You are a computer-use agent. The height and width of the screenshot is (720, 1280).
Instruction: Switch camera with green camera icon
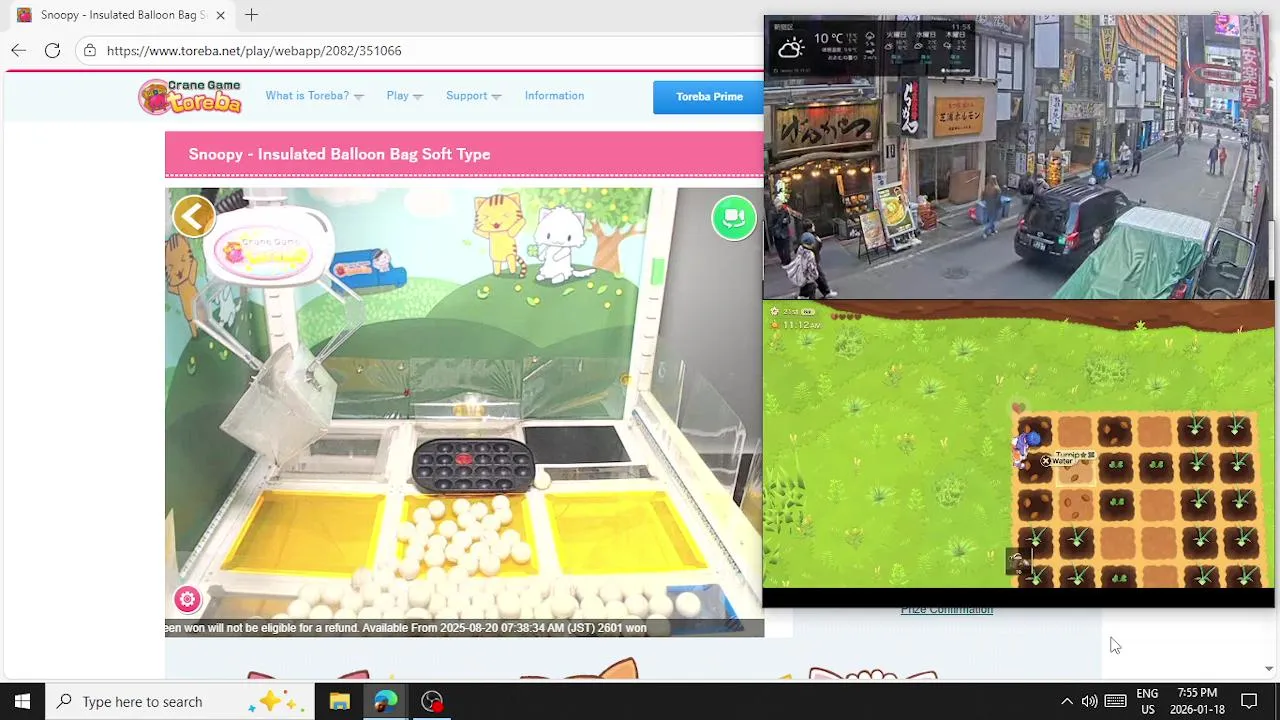pos(733,218)
